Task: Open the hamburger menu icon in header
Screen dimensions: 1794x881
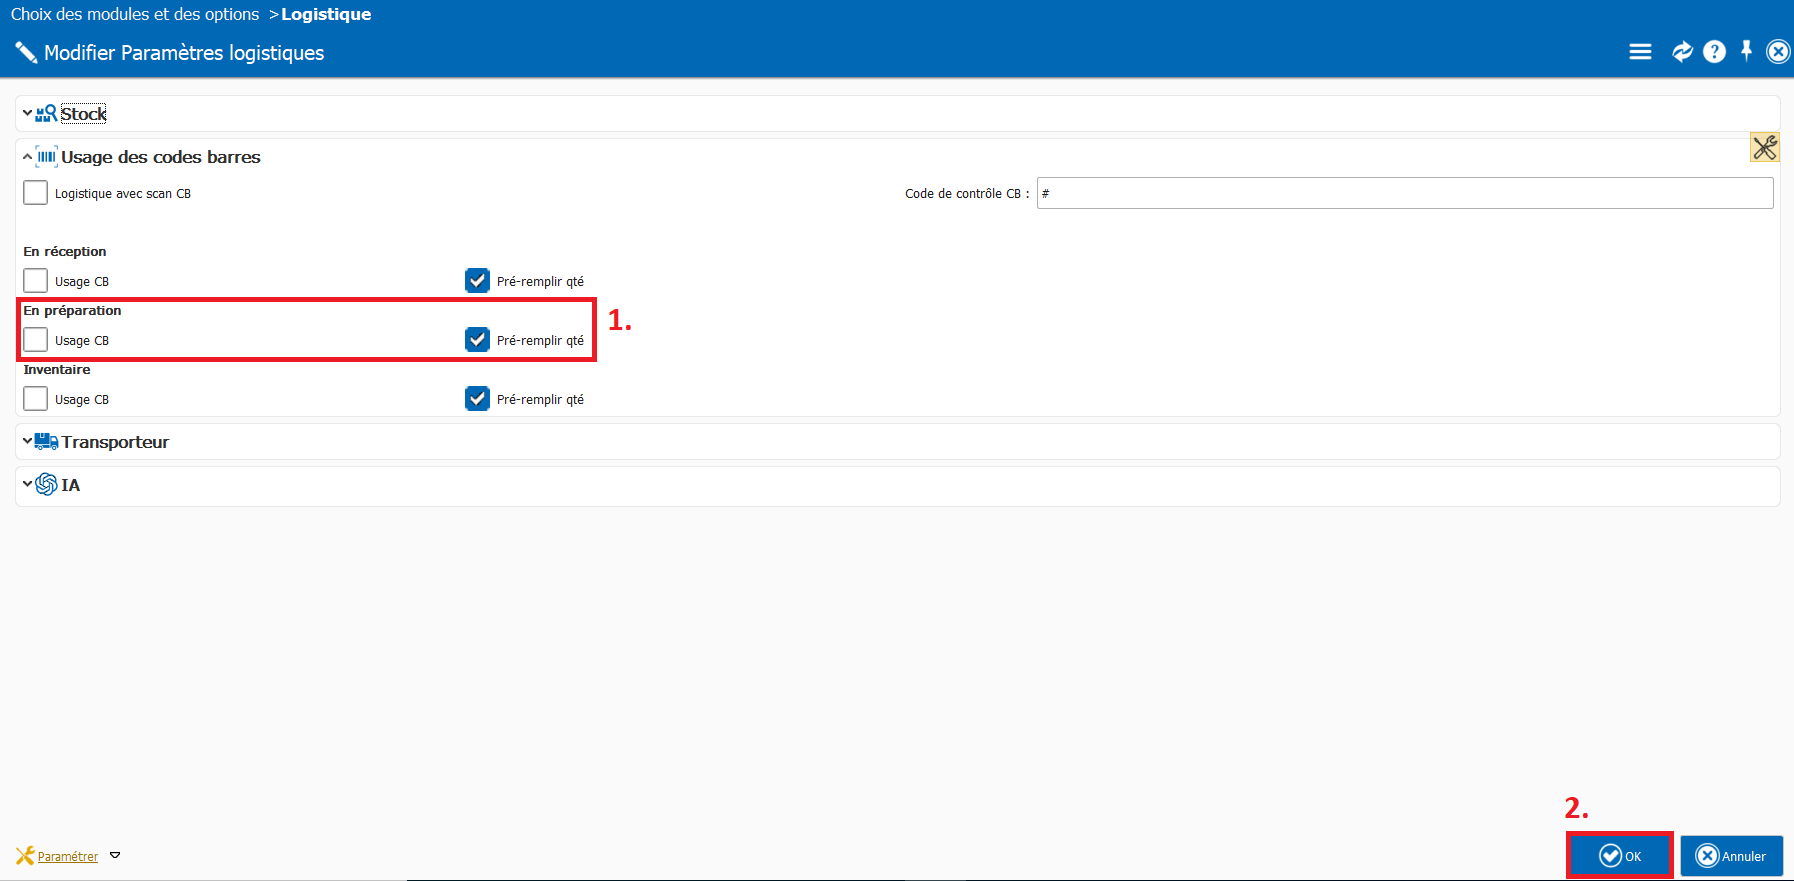Action: 1640,52
